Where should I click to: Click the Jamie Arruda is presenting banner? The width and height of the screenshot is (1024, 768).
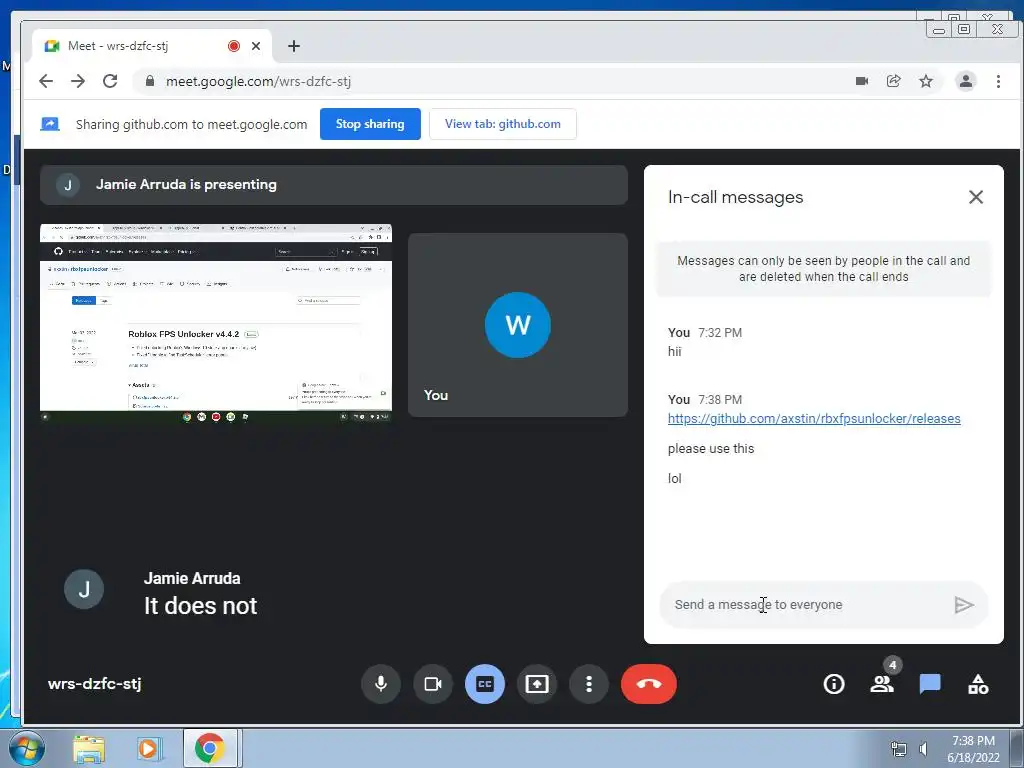point(334,185)
